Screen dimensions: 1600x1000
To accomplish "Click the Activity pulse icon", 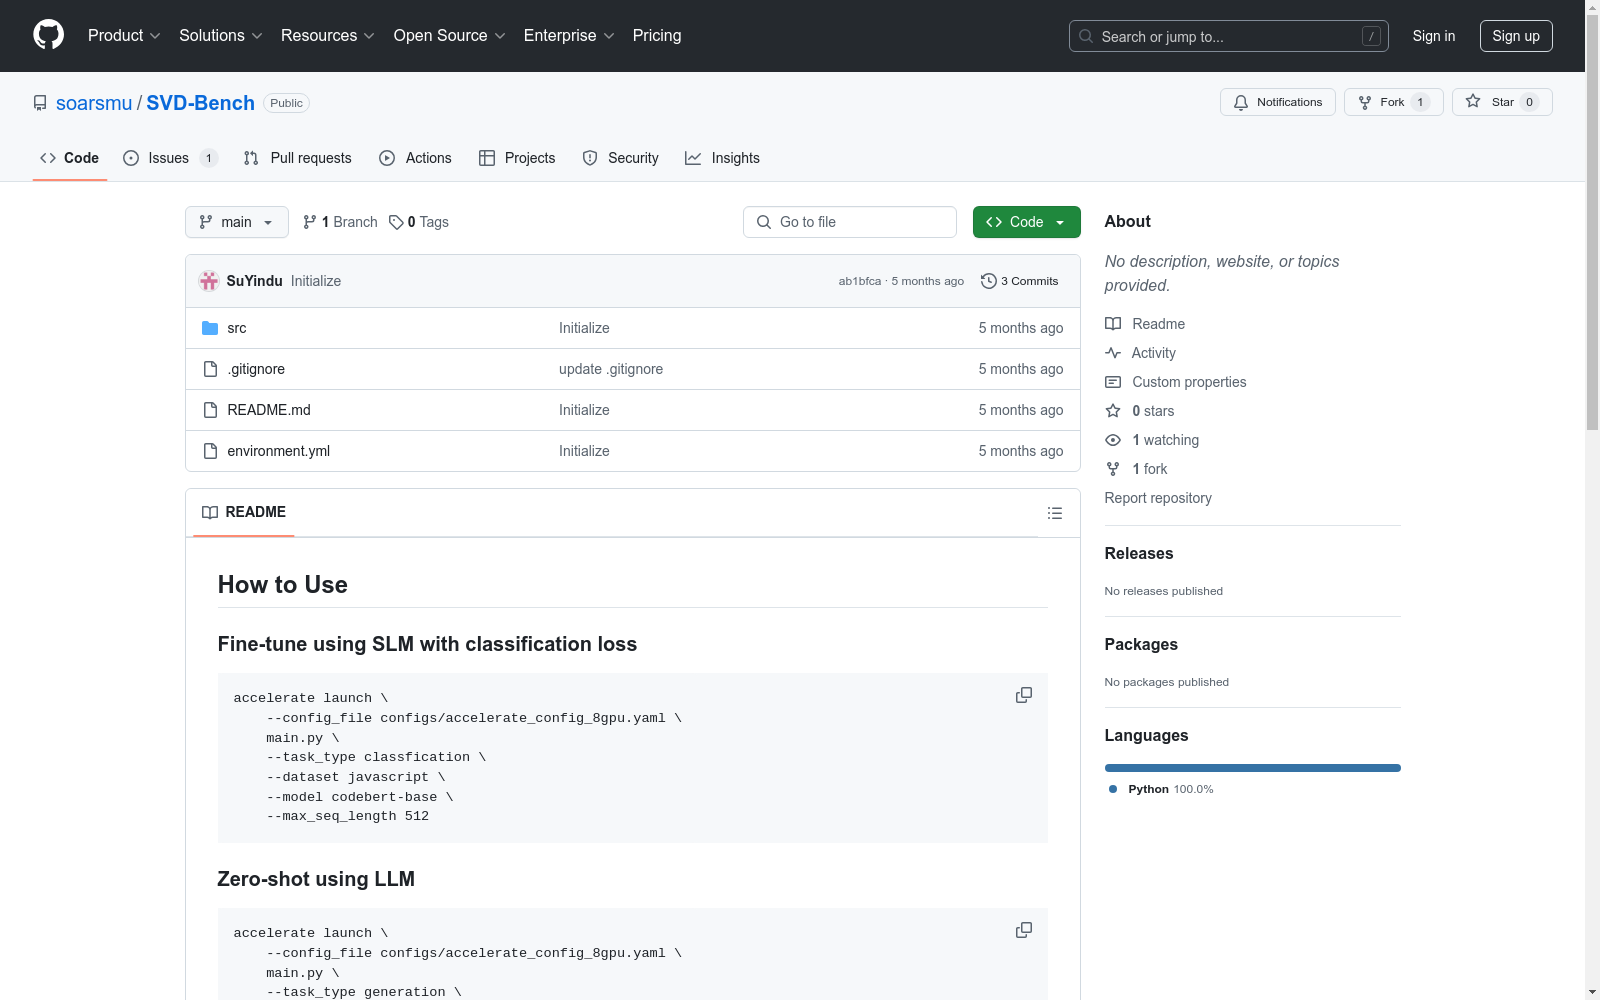I will pyautogui.click(x=1113, y=353).
